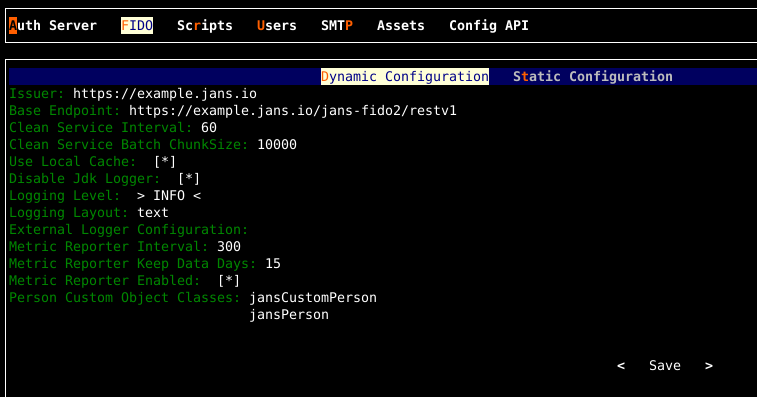Select the Dynamic Configuration tab
Image resolution: width=757 pixels, height=397 pixels.
pos(405,76)
